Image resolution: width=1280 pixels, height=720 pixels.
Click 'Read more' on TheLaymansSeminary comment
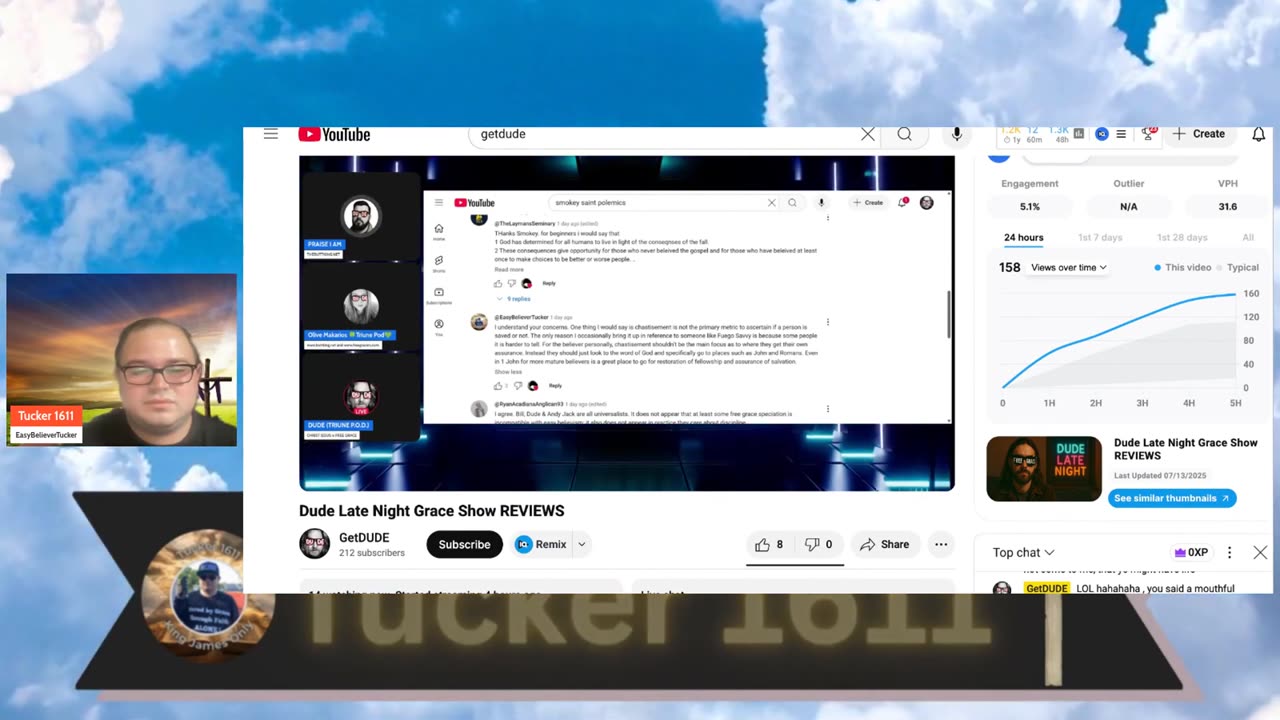coord(509,270)
